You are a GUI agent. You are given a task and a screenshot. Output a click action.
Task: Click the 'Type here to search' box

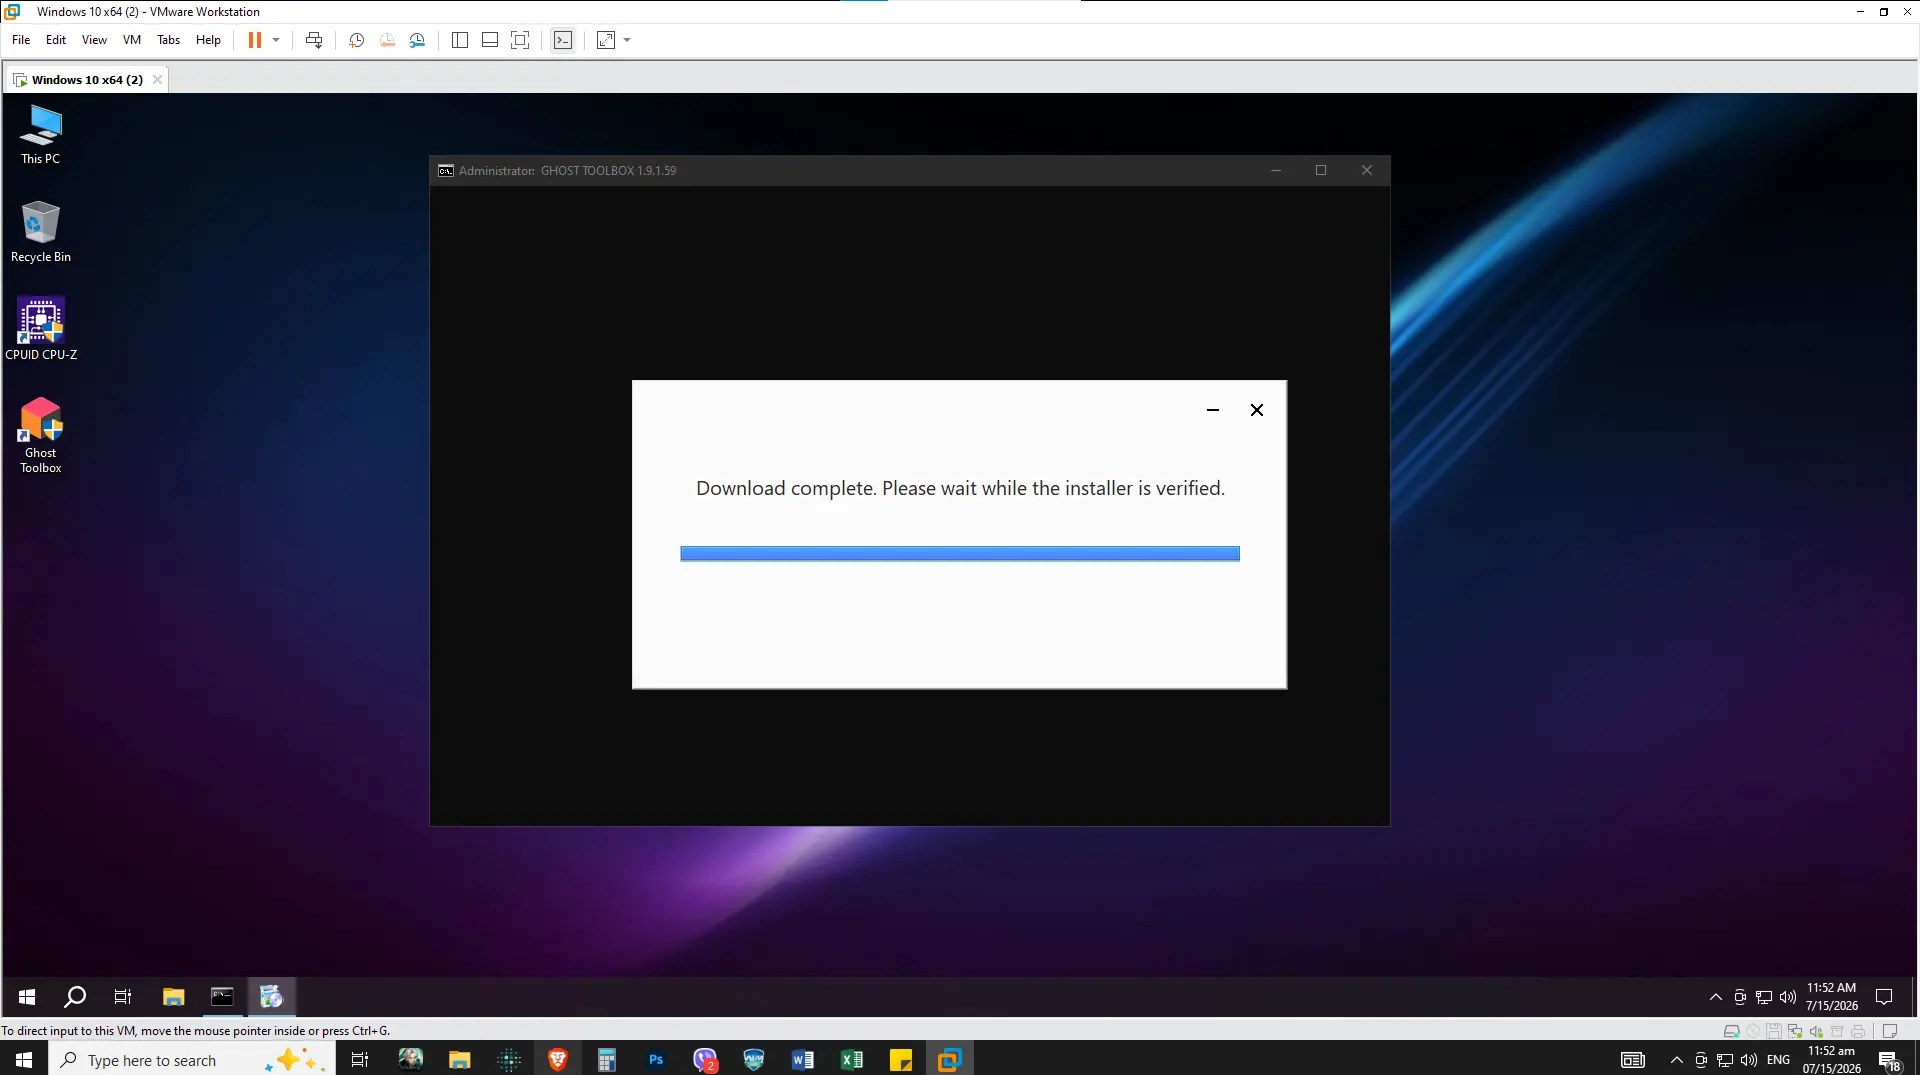[x=190, y=1060]
